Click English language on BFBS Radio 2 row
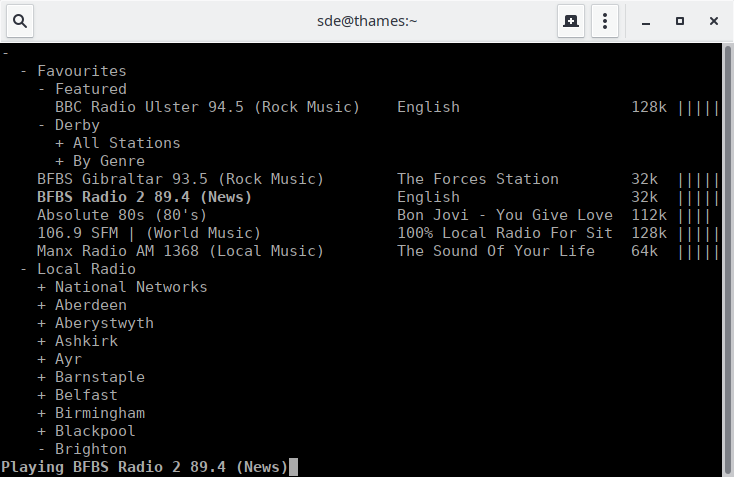 coord(428,197)
